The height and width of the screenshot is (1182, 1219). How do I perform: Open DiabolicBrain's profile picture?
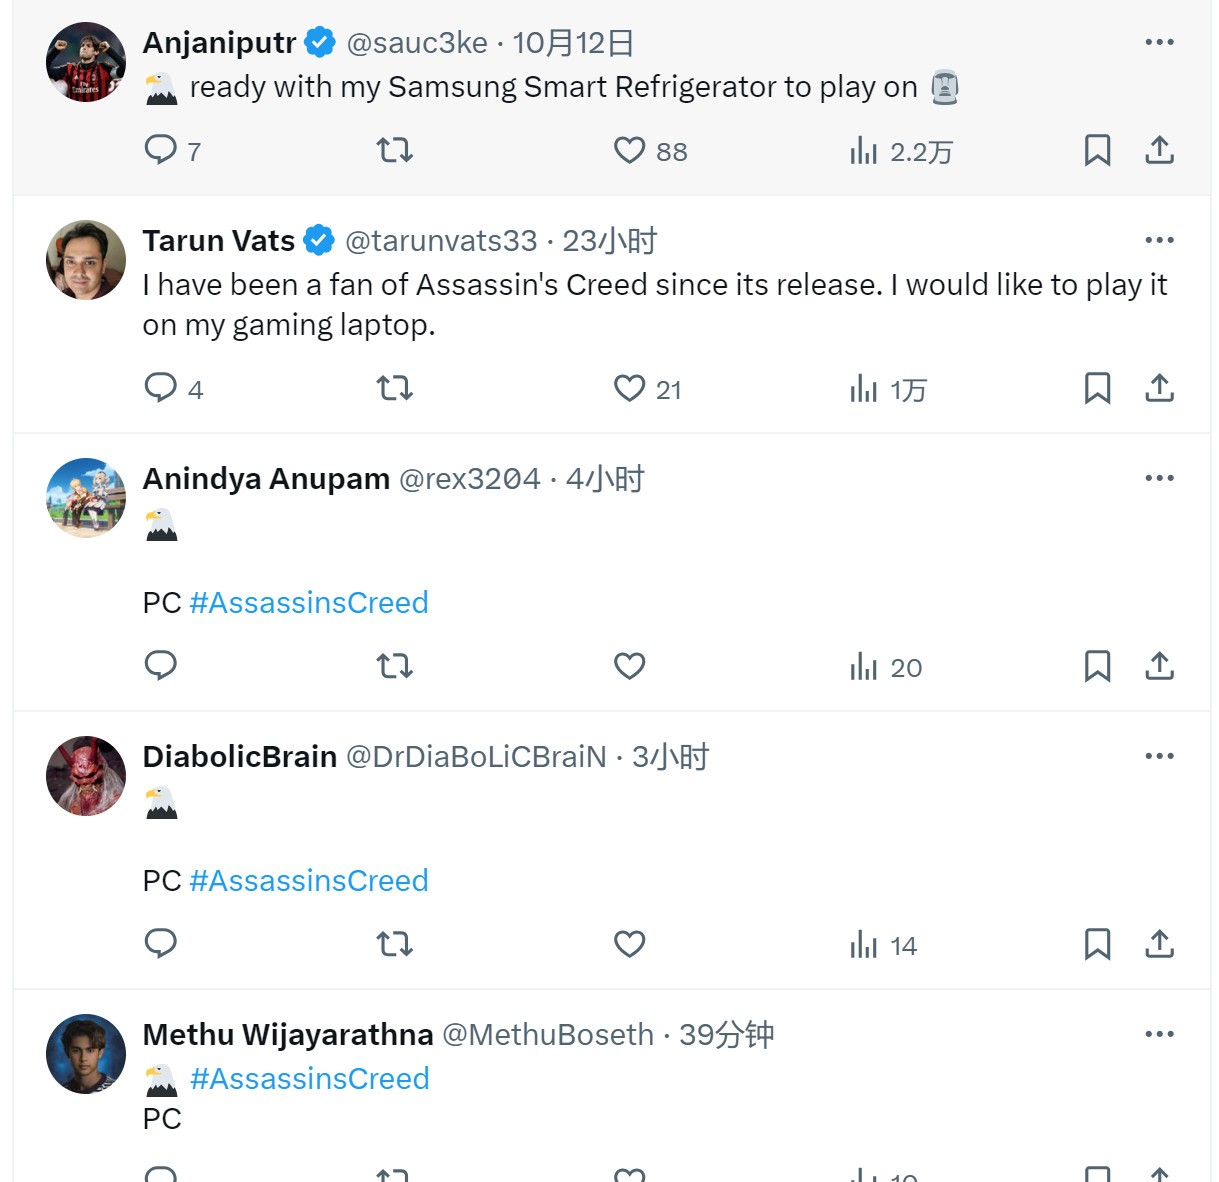pyautogui.click(x=86, y=776)
